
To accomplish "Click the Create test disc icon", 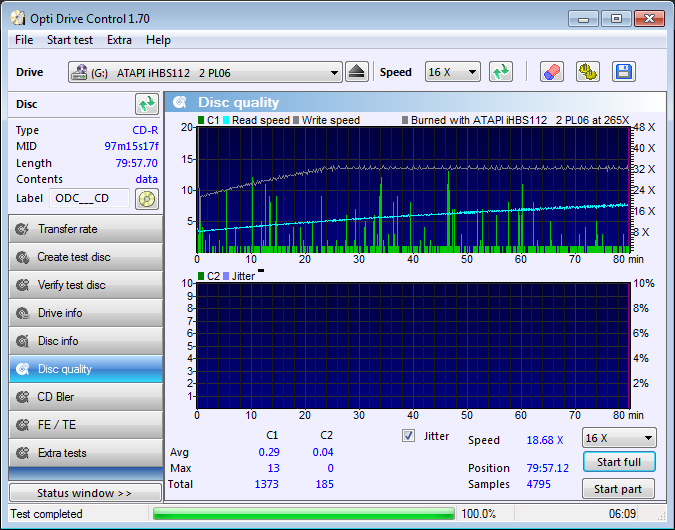I will pyautogui.click(x=22, y=257).
